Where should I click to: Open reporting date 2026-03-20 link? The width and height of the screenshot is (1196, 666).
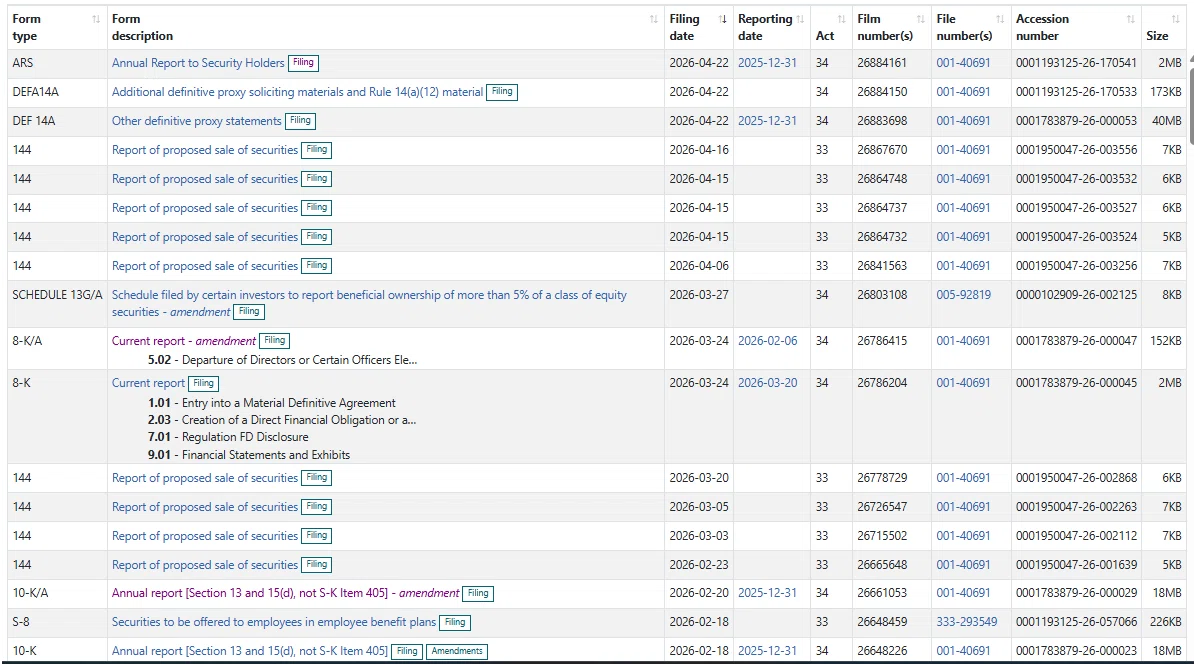click(767, 383)
